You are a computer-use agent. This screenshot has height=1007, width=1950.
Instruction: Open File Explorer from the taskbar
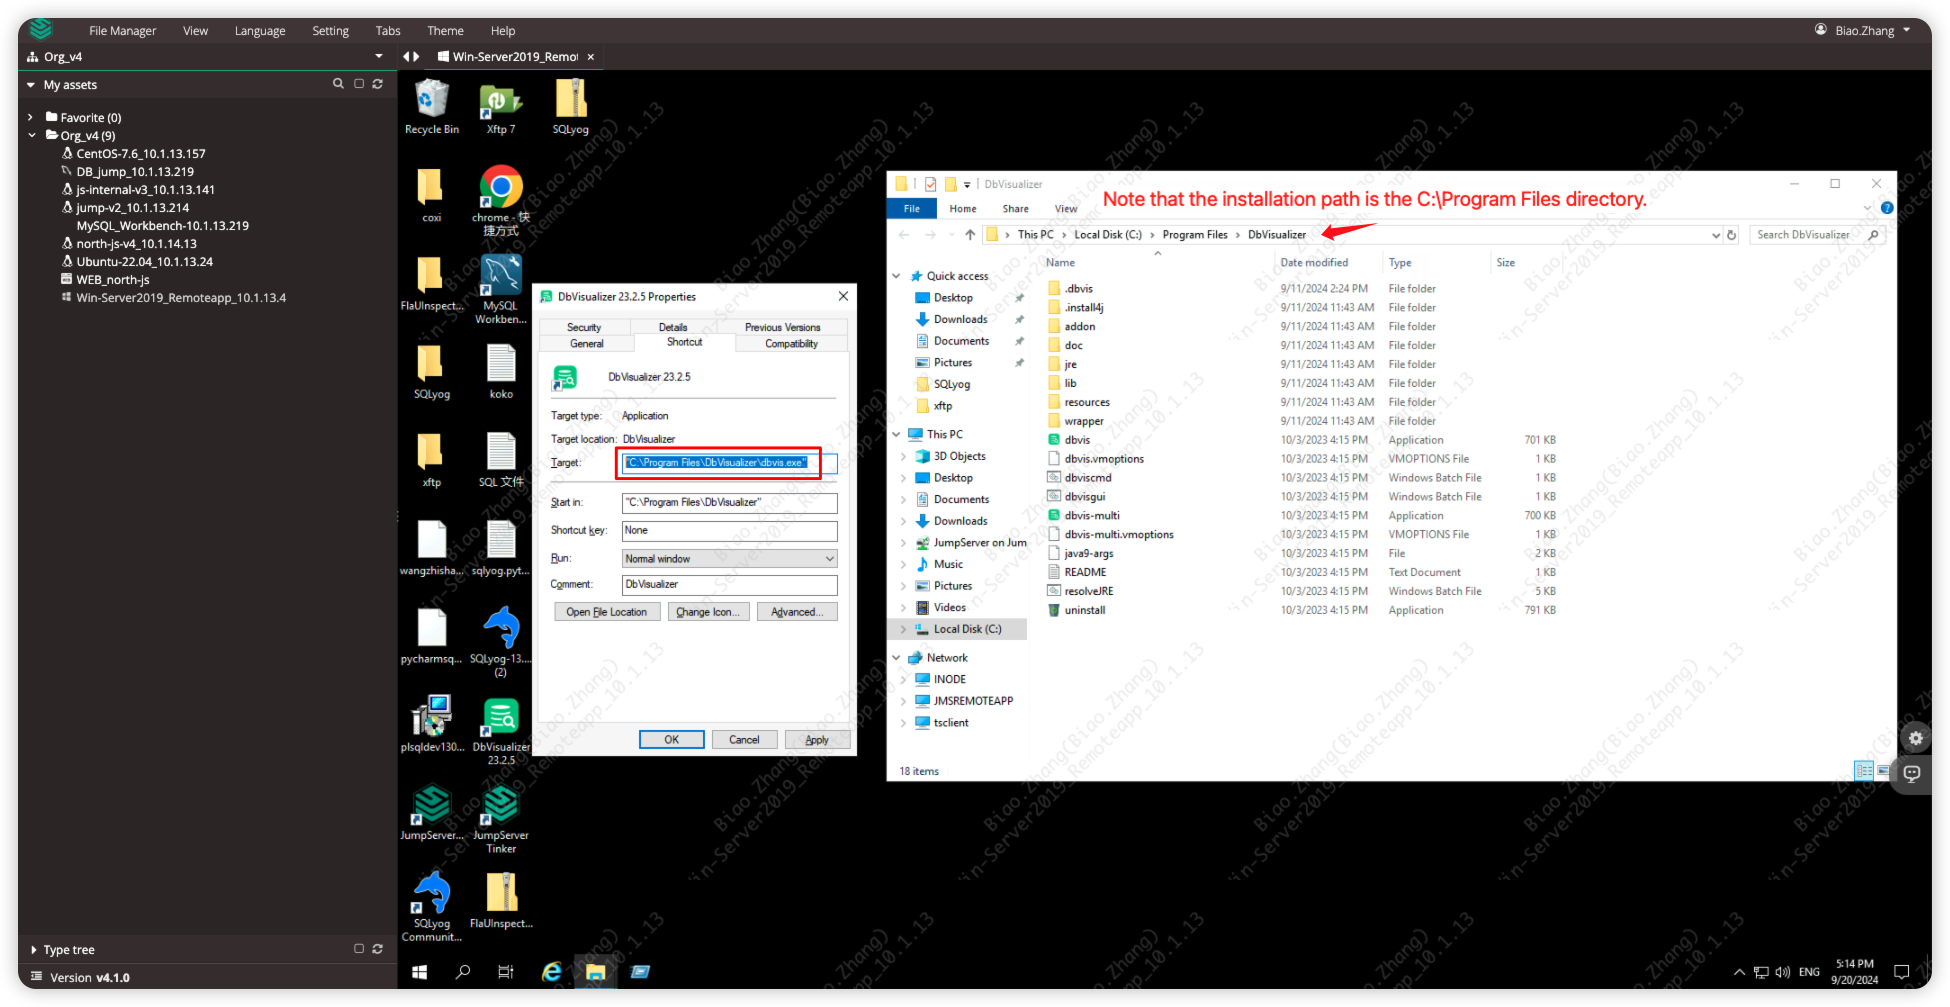click(x=596, y=972)
